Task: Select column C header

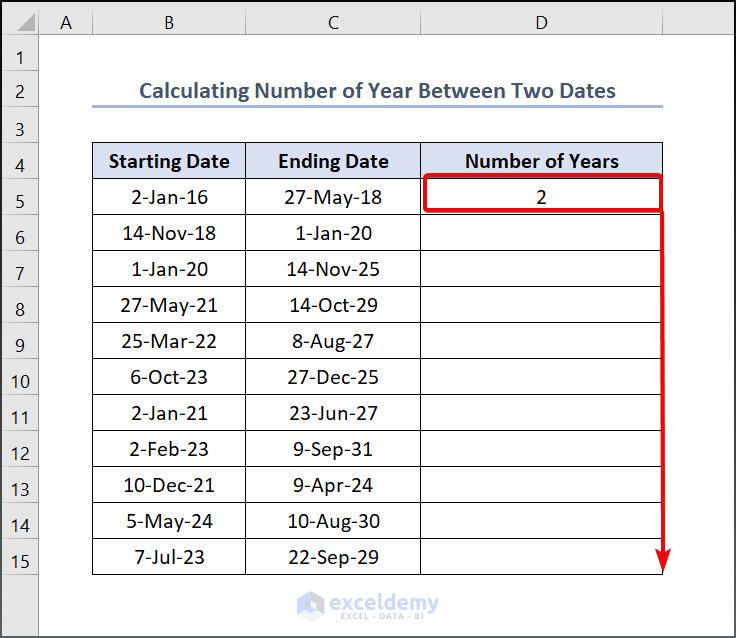Action: [x=333, y=22]
